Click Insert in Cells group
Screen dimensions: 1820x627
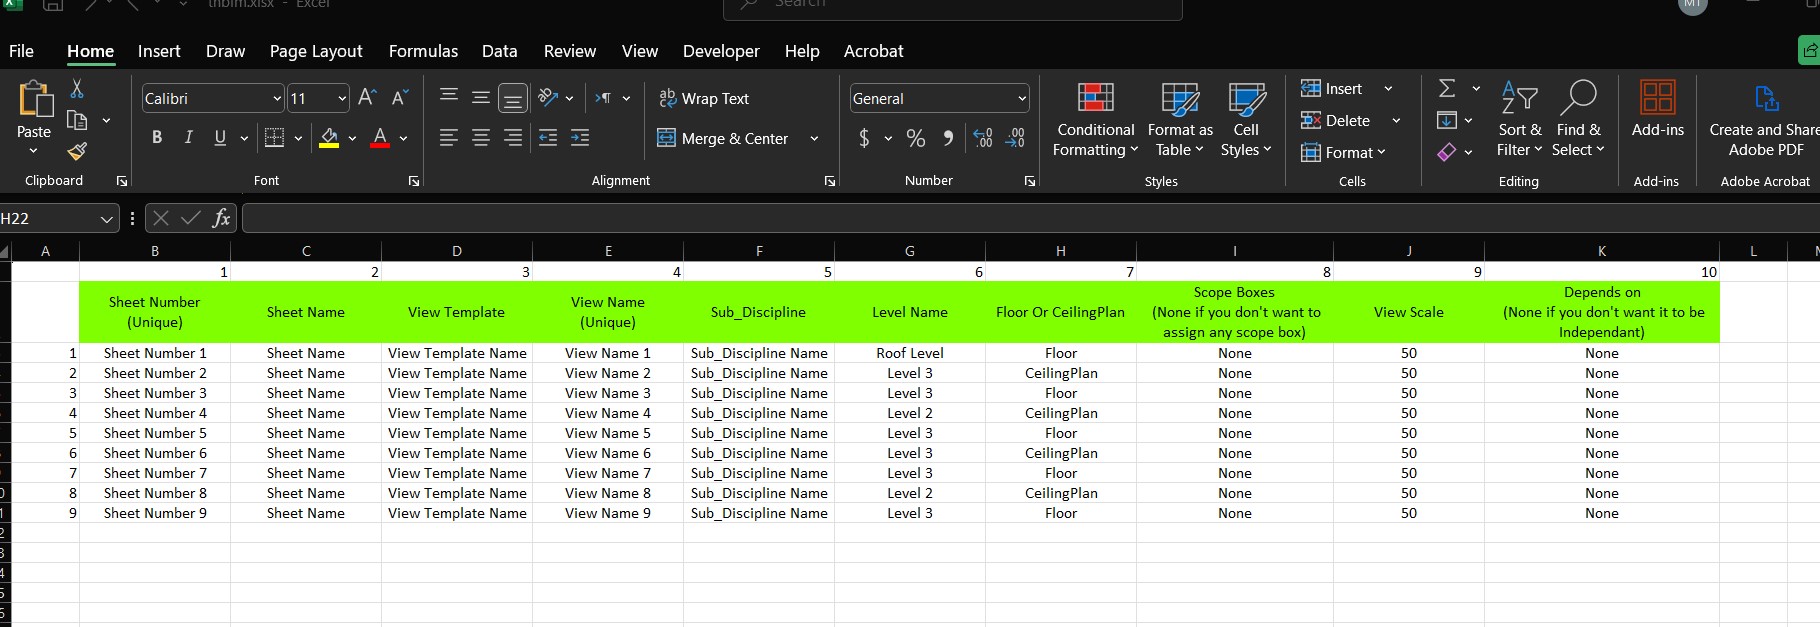pyautogui.click(x=1332, y=89)
